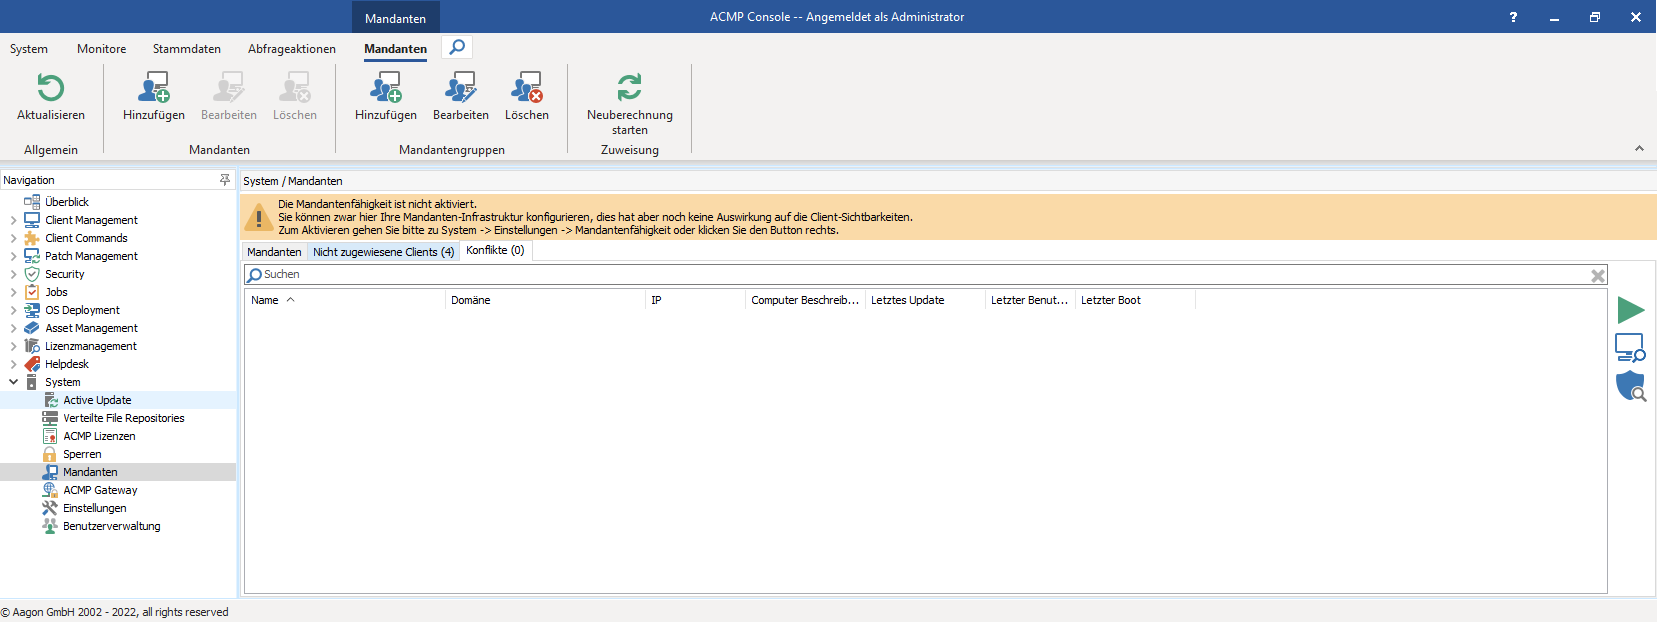Click the monitor search icon on right
This screenshot has height=623, width=1657.
coord(1630,348)
